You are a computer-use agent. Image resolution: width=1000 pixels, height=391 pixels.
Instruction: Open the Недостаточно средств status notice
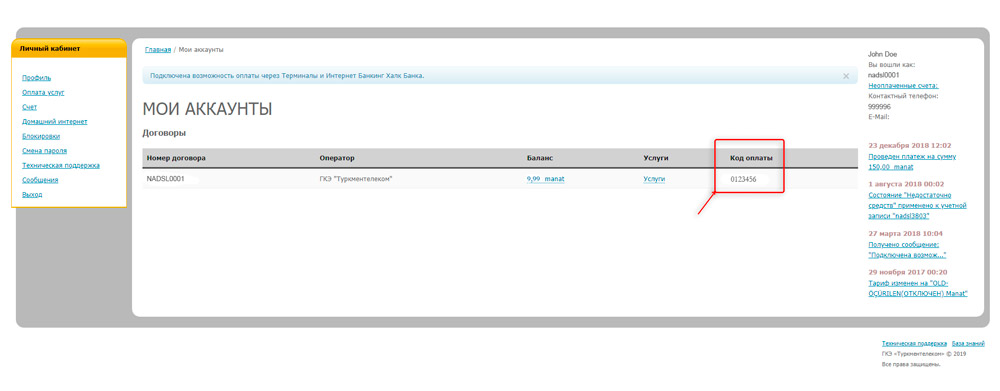coord(918,206)
